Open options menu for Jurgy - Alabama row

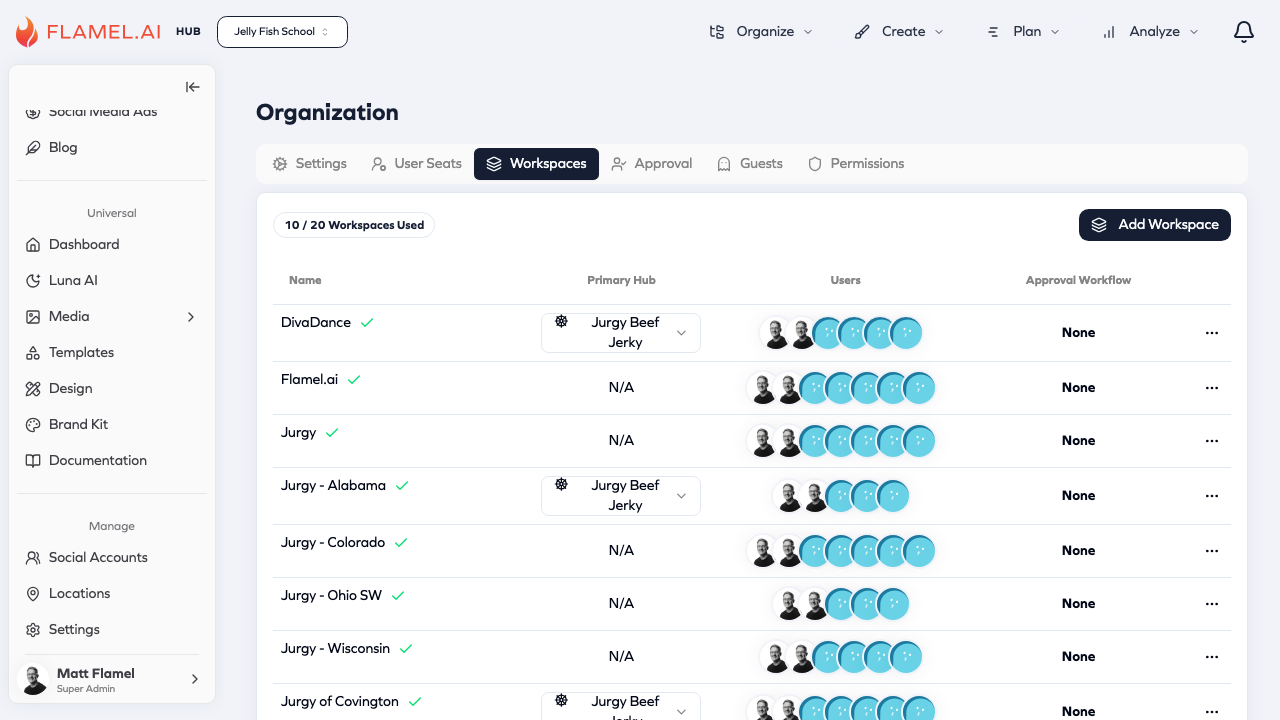tap(1212, 496)
